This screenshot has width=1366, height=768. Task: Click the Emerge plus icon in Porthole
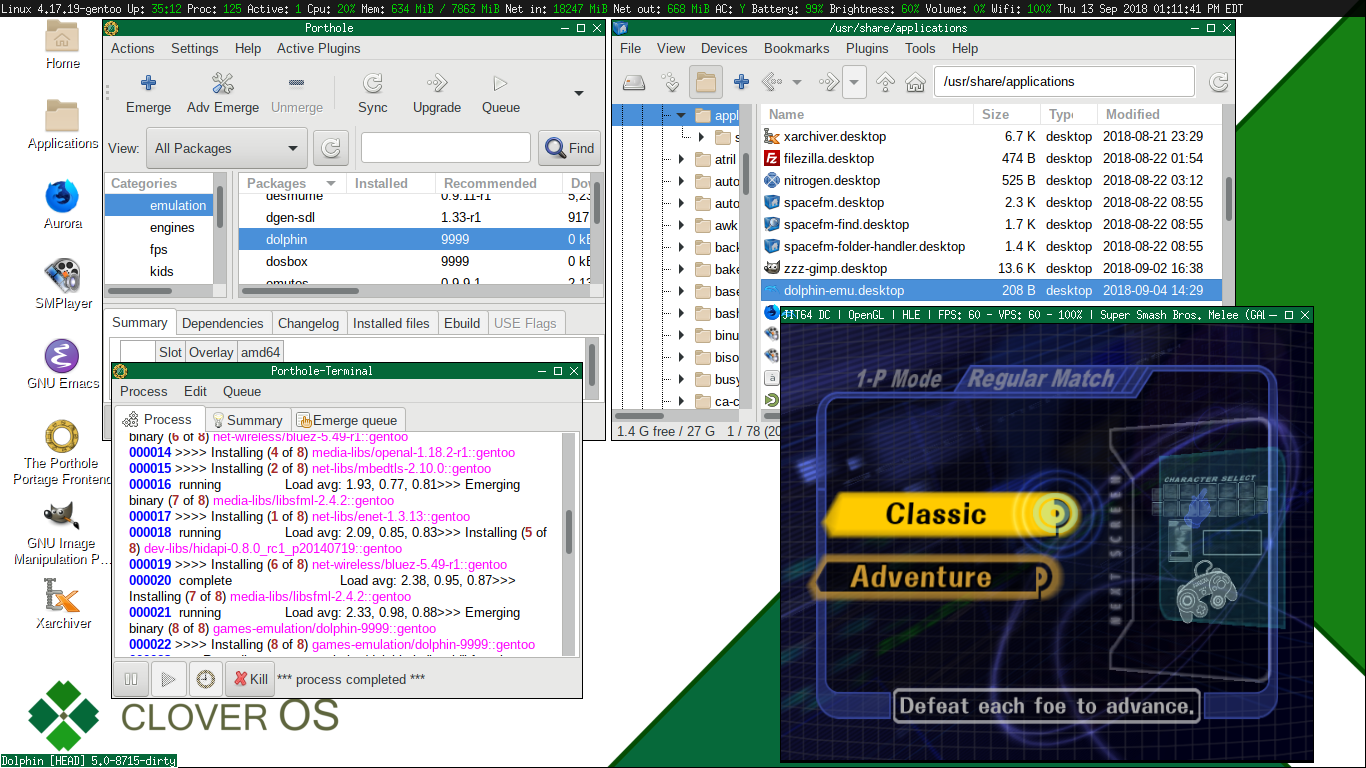[148, 83]
